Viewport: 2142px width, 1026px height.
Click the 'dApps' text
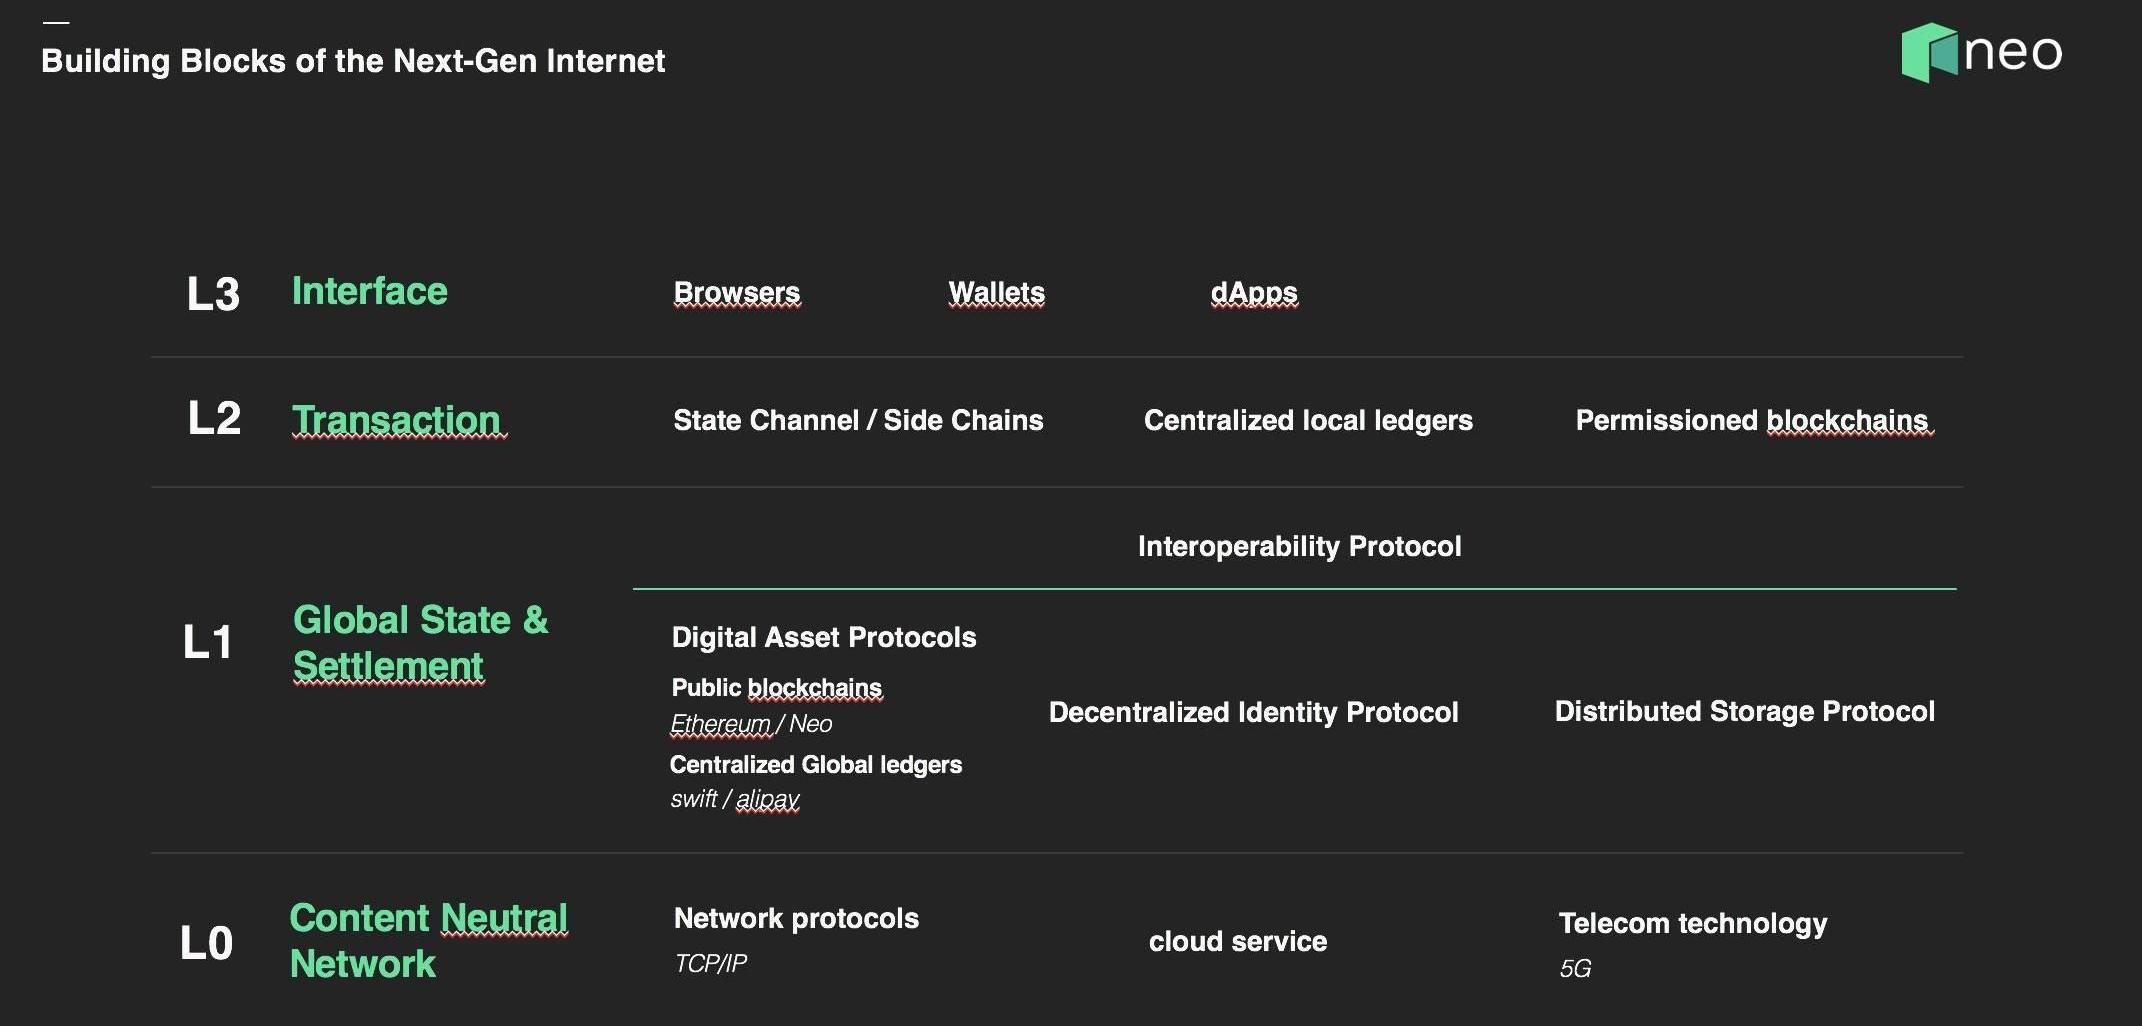(1254, 292)
